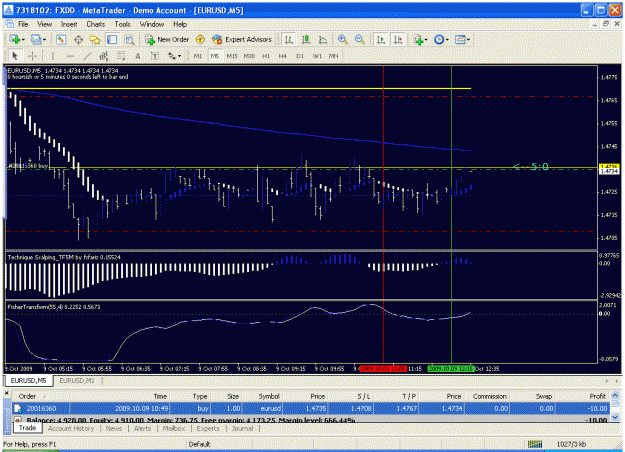Click the New Order button
625x452 pixels.
tap(167, 39)
